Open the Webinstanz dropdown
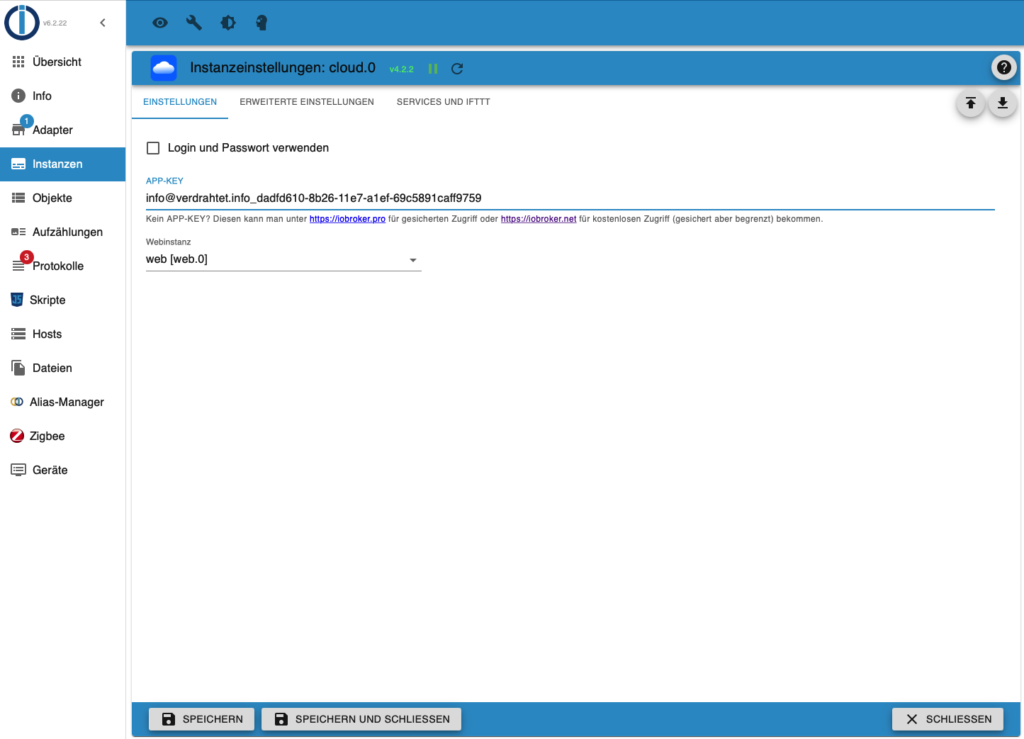 [x=283, y=260]
